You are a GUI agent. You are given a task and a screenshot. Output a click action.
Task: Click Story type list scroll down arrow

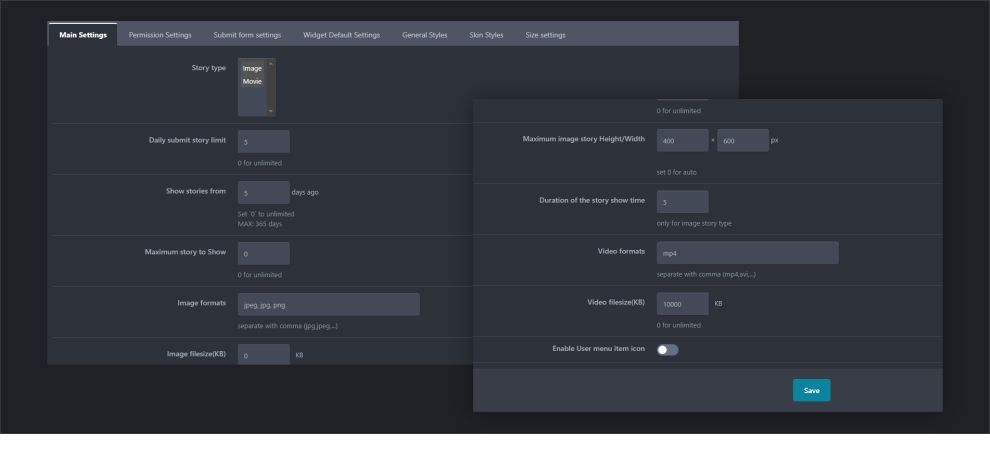(x=271, y=112)
